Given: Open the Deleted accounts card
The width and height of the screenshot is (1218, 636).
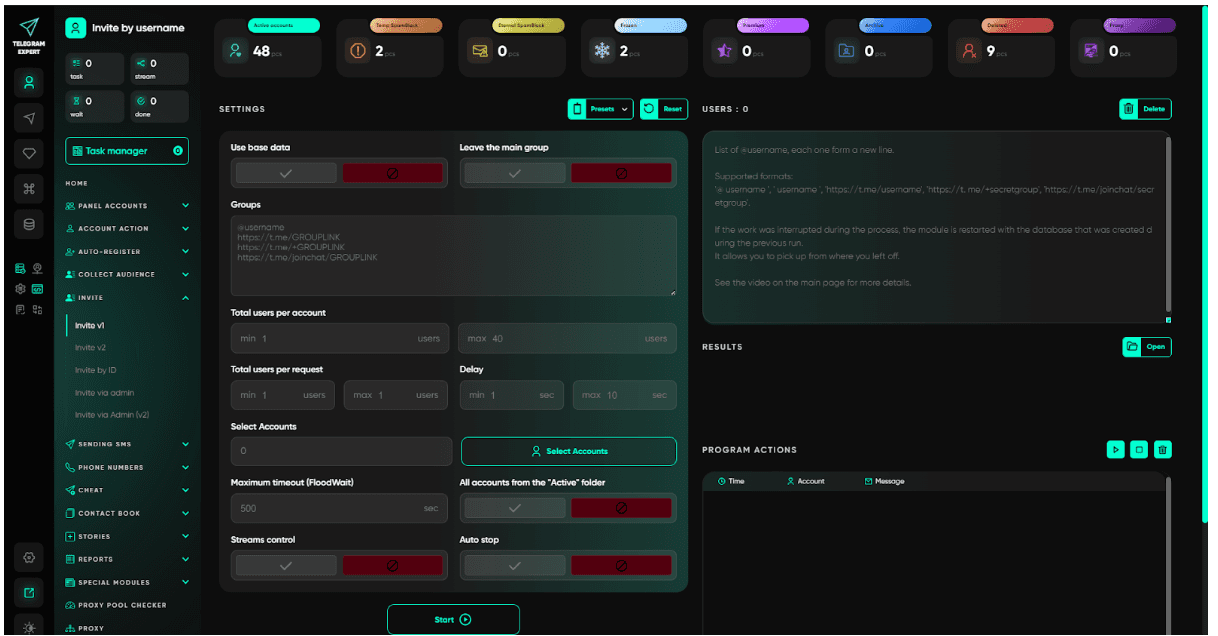Looking at the screenshot, I should coord(1000,46).
